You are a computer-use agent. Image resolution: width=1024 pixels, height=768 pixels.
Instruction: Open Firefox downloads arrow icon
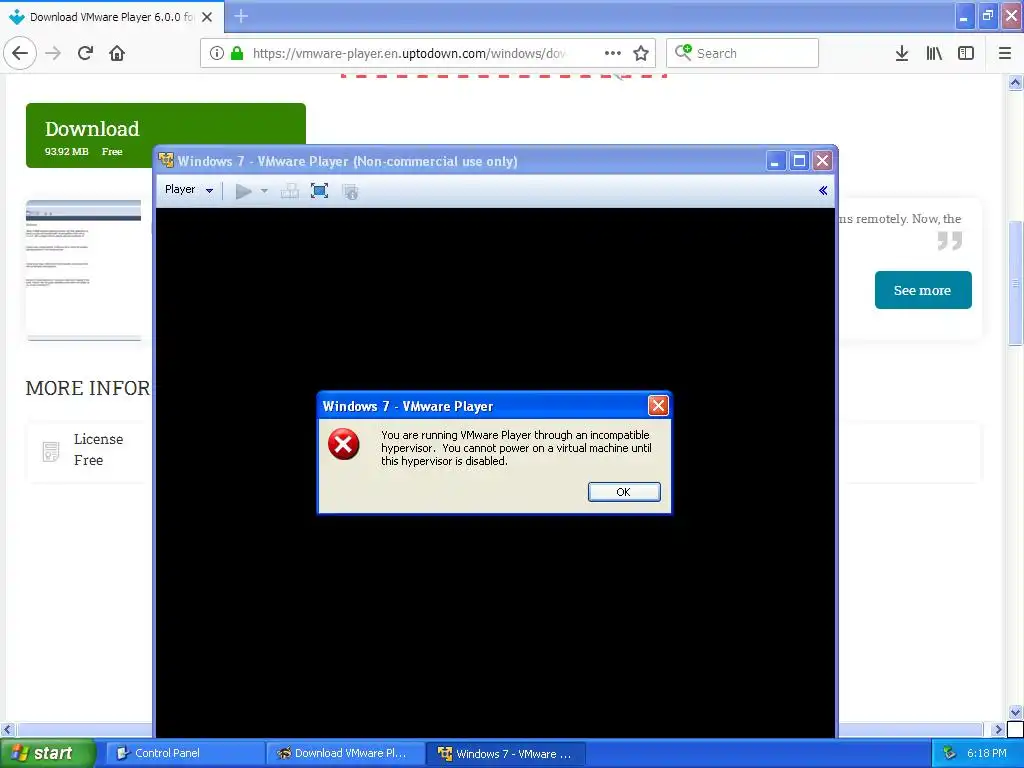pyautogui.click(x=902, y=53)
